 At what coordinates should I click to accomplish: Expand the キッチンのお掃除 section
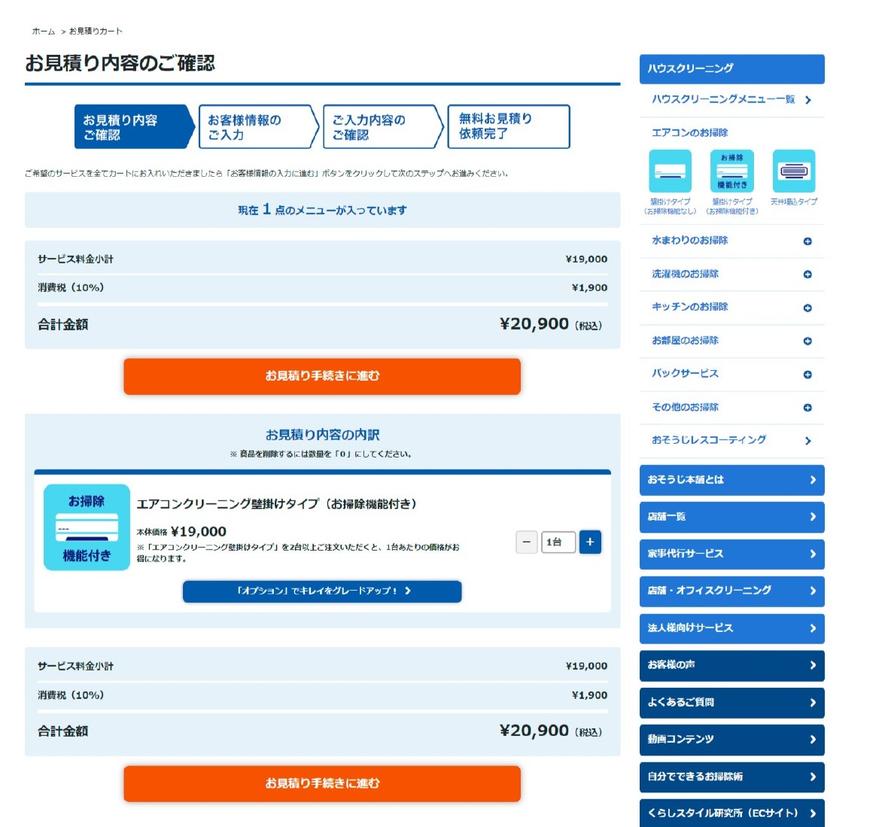pos(808,307)
